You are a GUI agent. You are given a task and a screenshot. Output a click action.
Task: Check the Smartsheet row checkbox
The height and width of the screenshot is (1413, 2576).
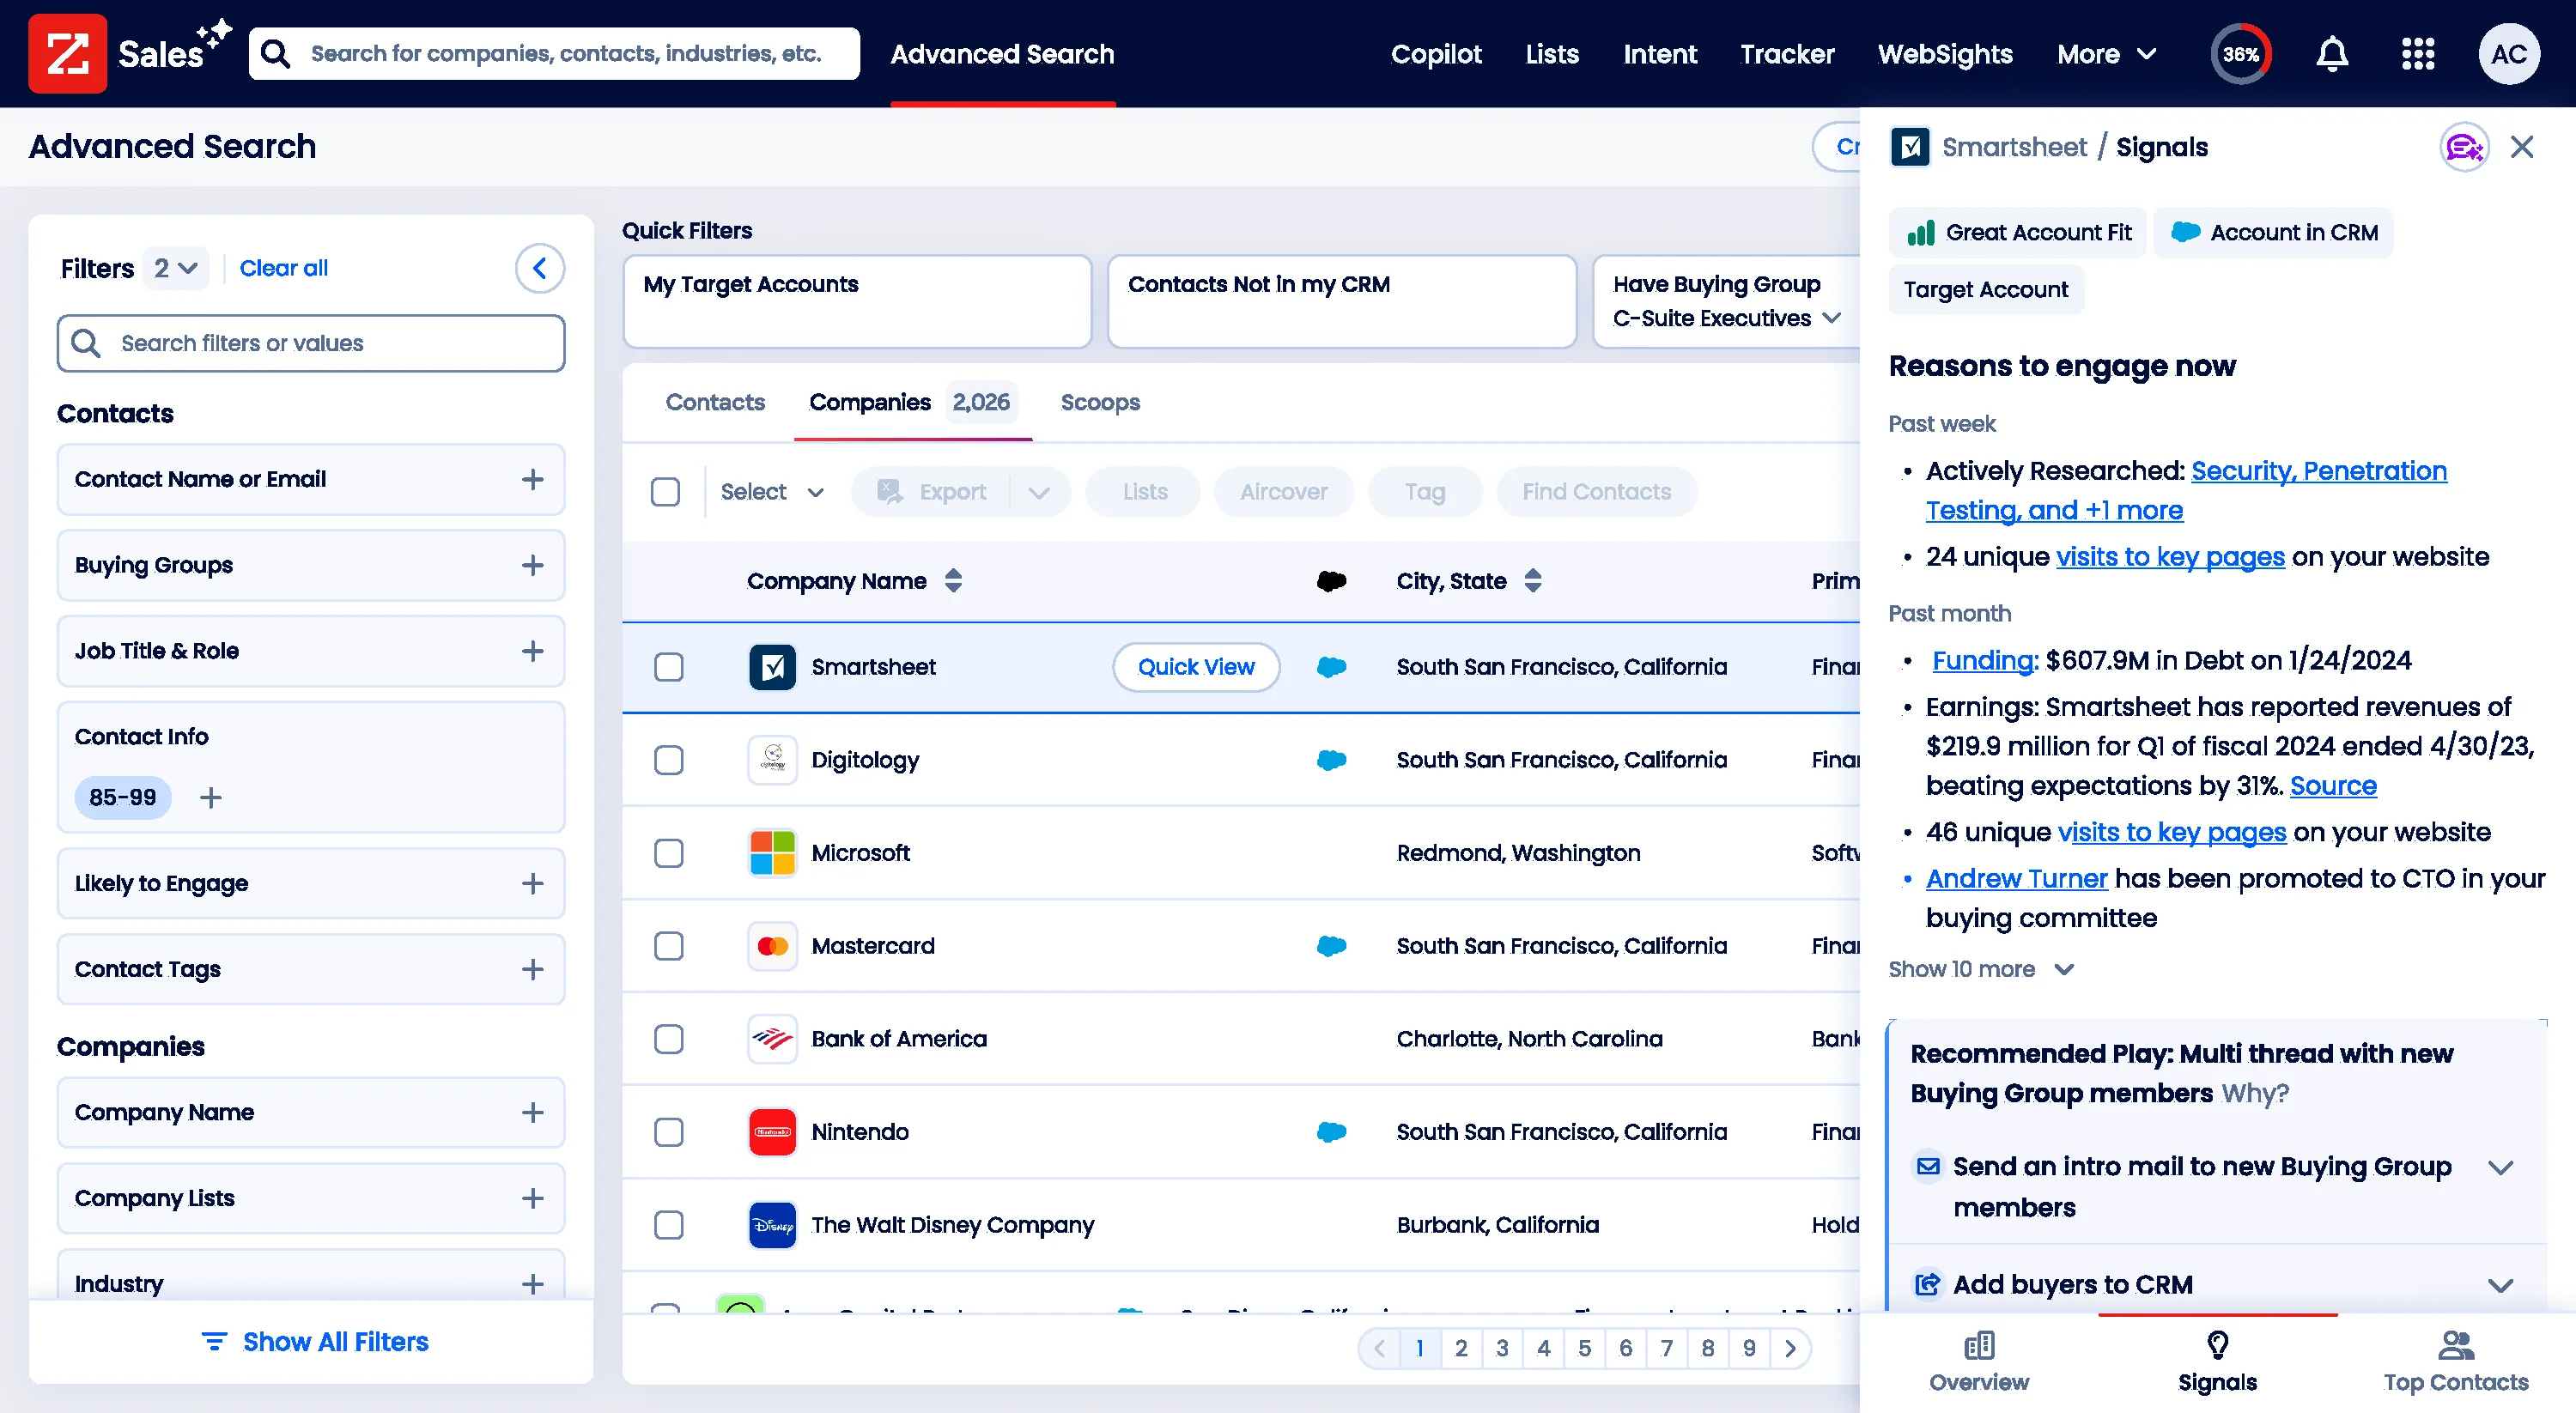click(668, 667)
